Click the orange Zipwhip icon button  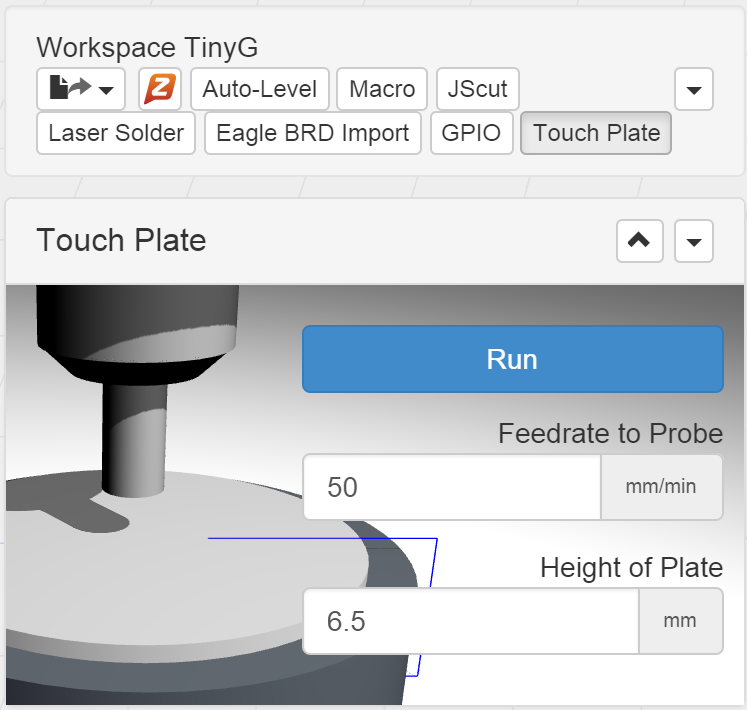160,90
